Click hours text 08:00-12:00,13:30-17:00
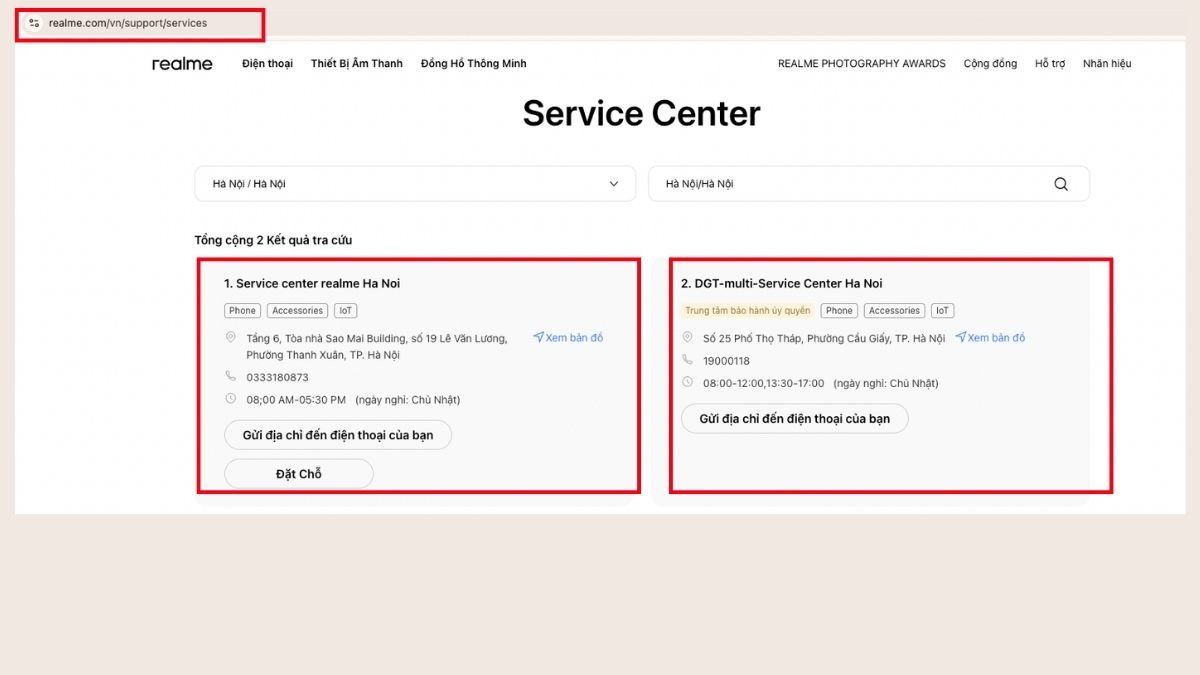Image resolution: width=1200 pixels, height=675 pixels. click(764, 383)
